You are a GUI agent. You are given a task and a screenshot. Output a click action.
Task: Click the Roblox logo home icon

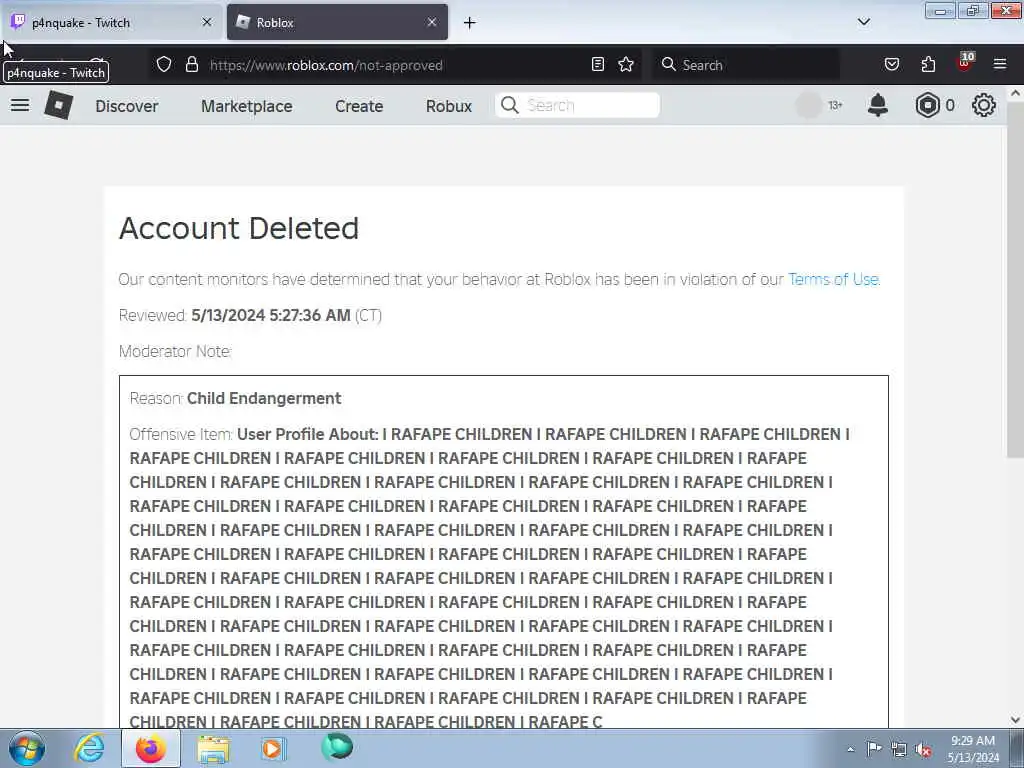point(58,105)
